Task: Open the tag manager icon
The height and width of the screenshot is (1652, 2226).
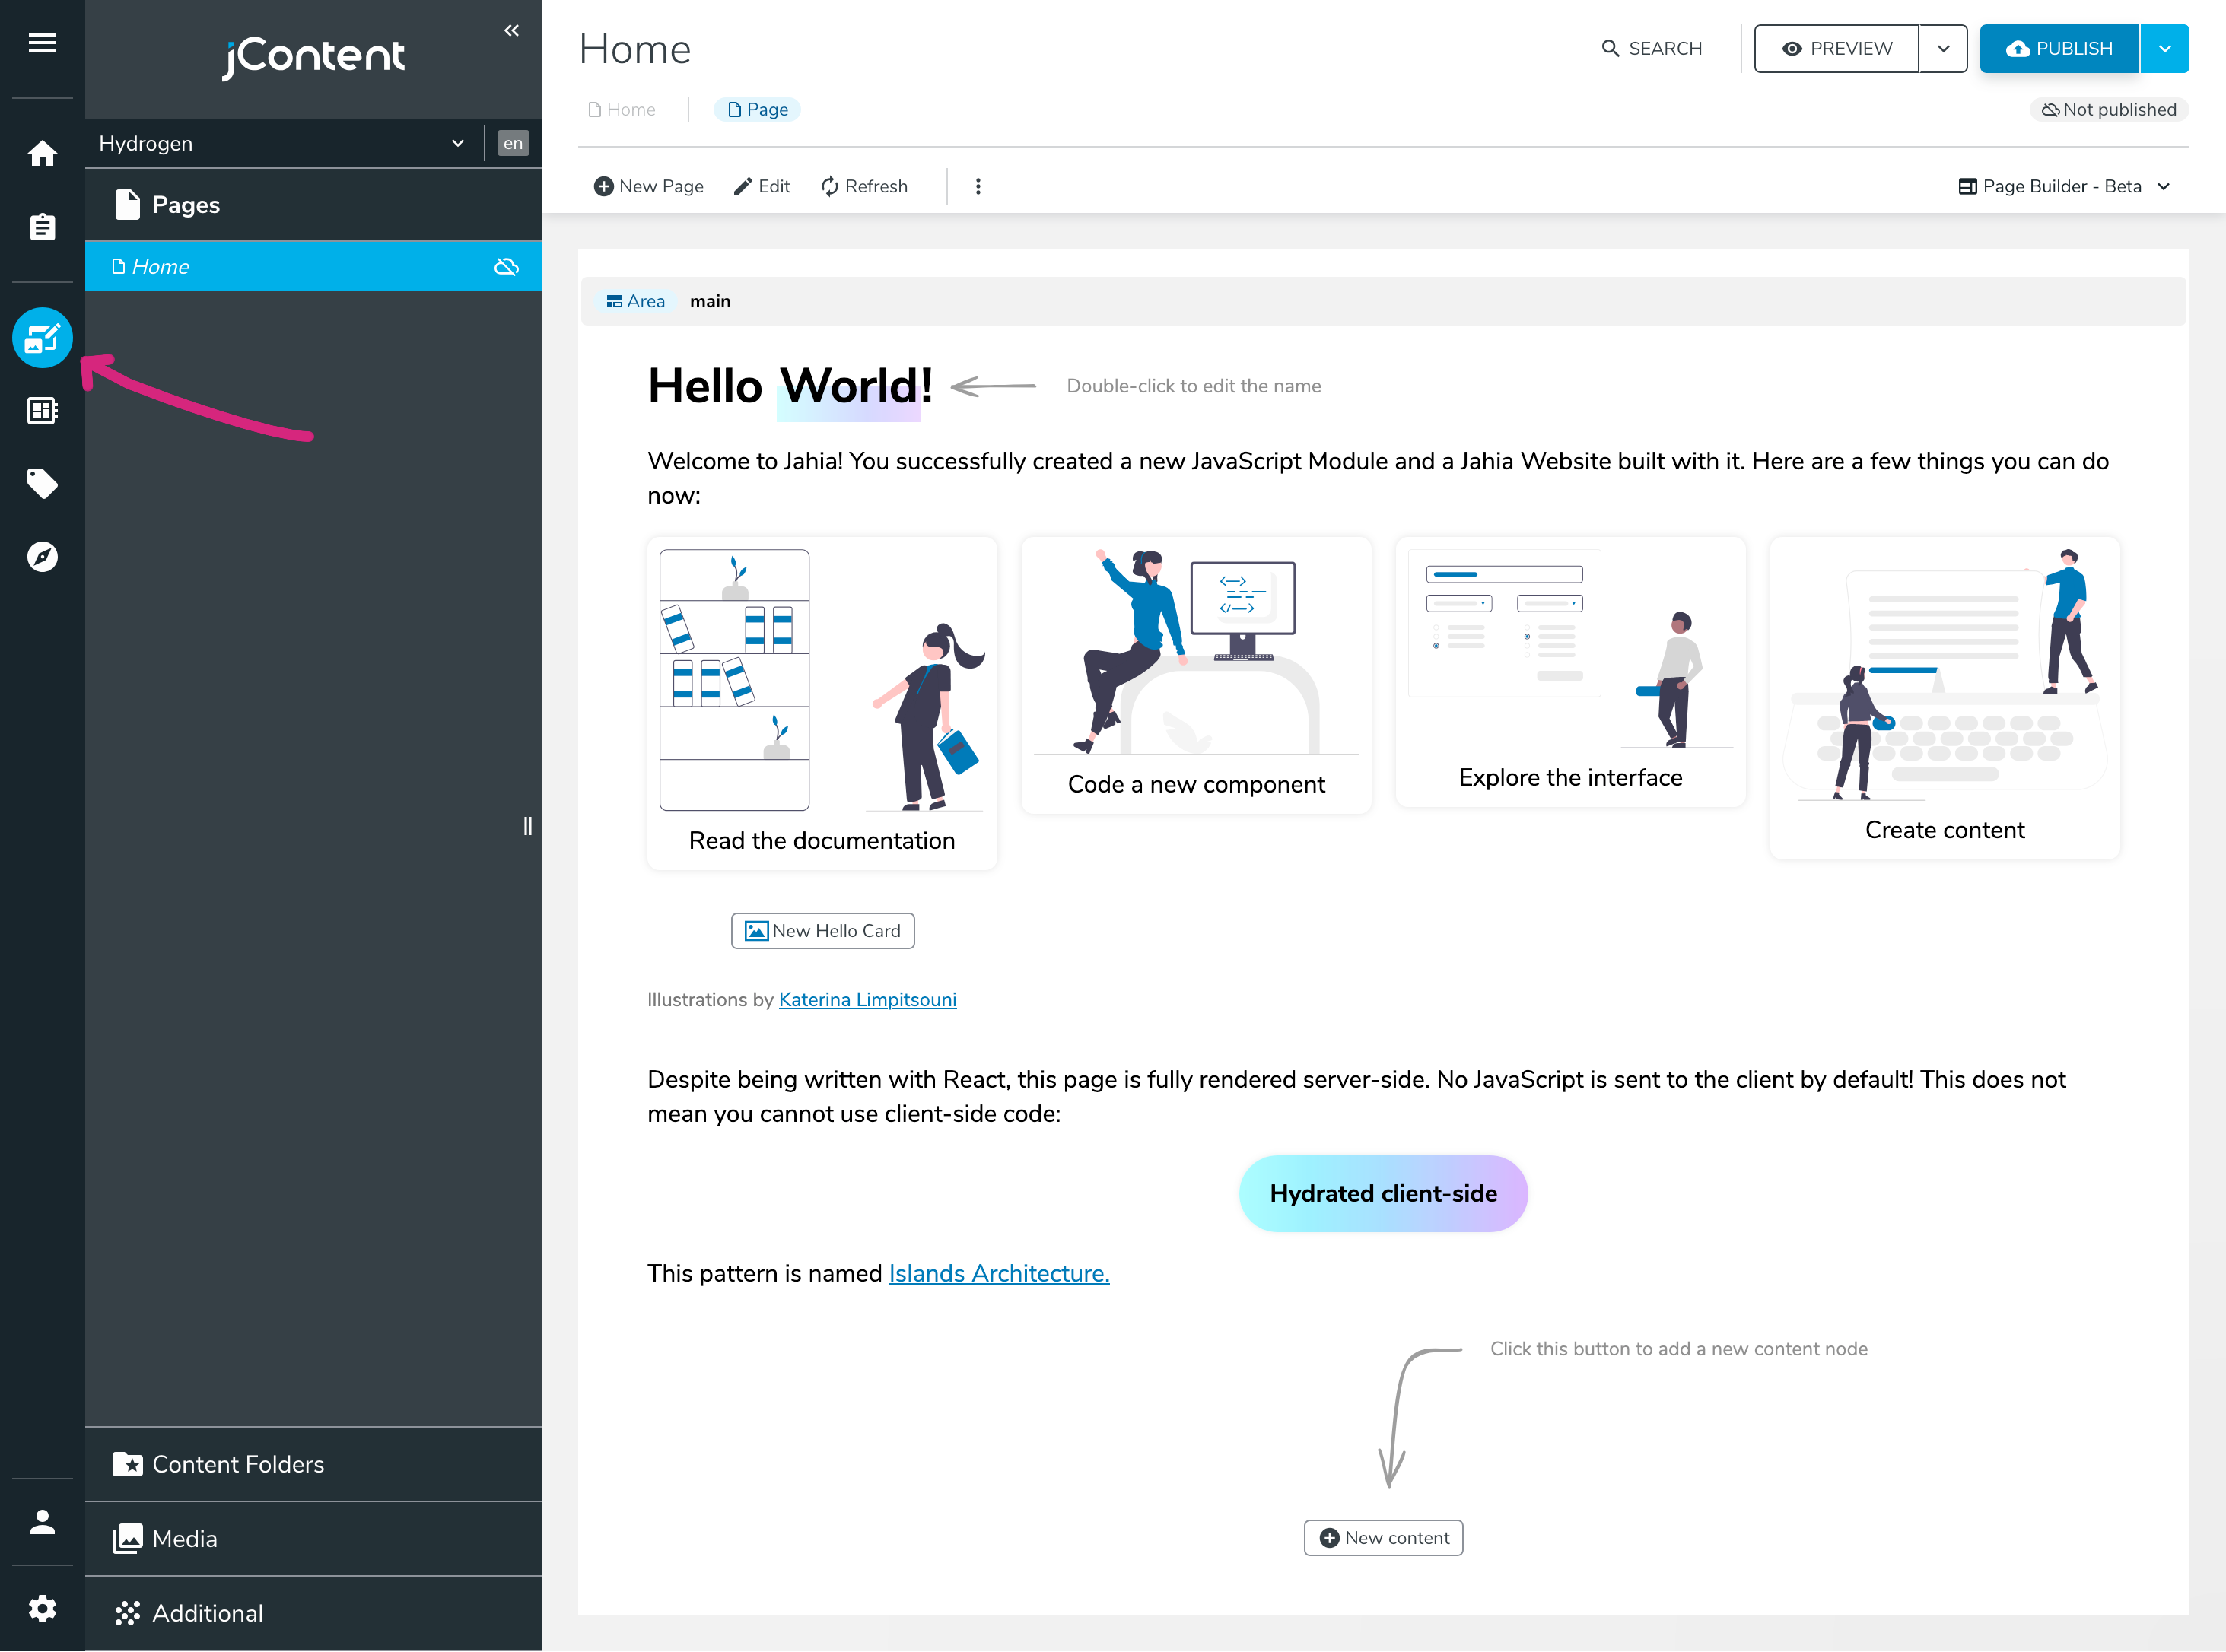Action: pyautogui.click(x=42, y=483)
